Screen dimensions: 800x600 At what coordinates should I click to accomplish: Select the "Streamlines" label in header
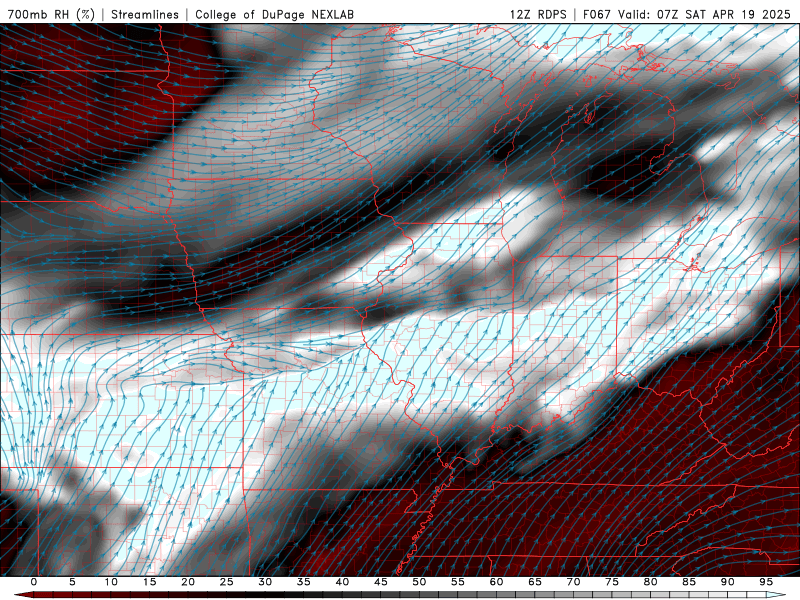tap(145, 14)
